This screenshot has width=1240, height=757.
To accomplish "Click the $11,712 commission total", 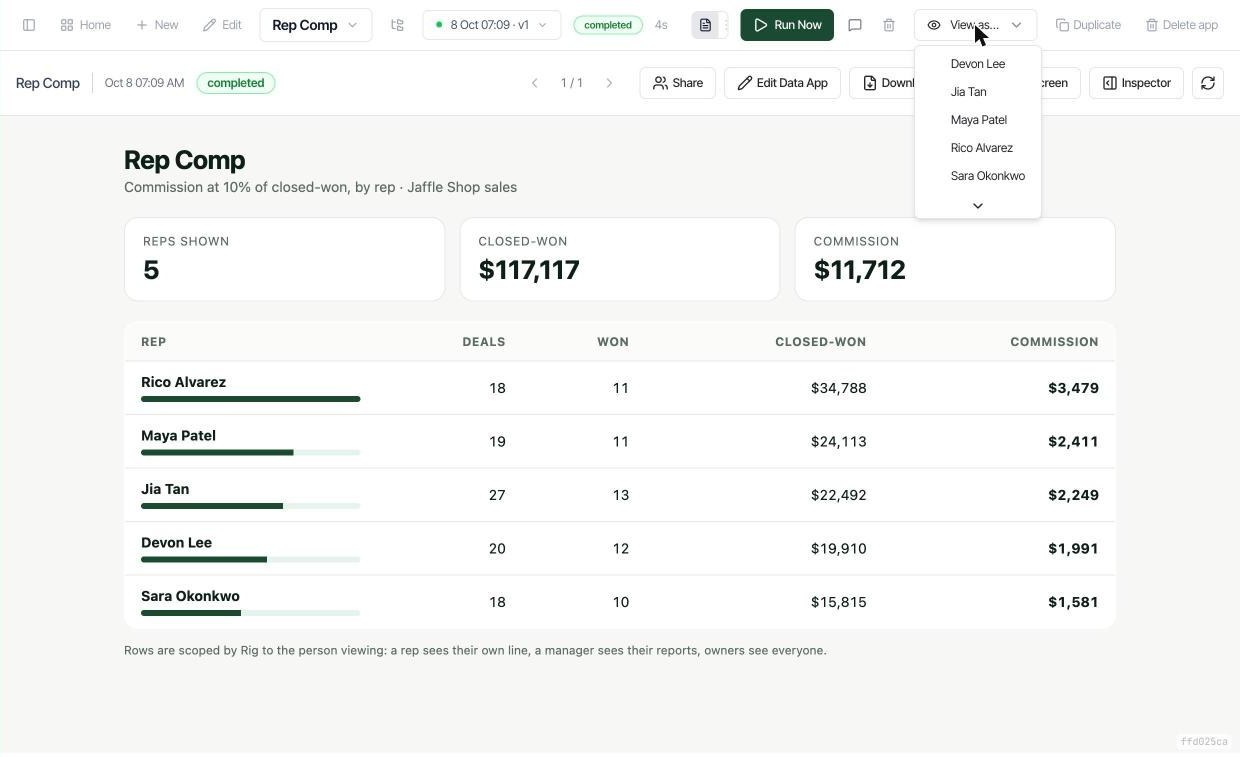I will pyautogui.click(x=860, y=270).
